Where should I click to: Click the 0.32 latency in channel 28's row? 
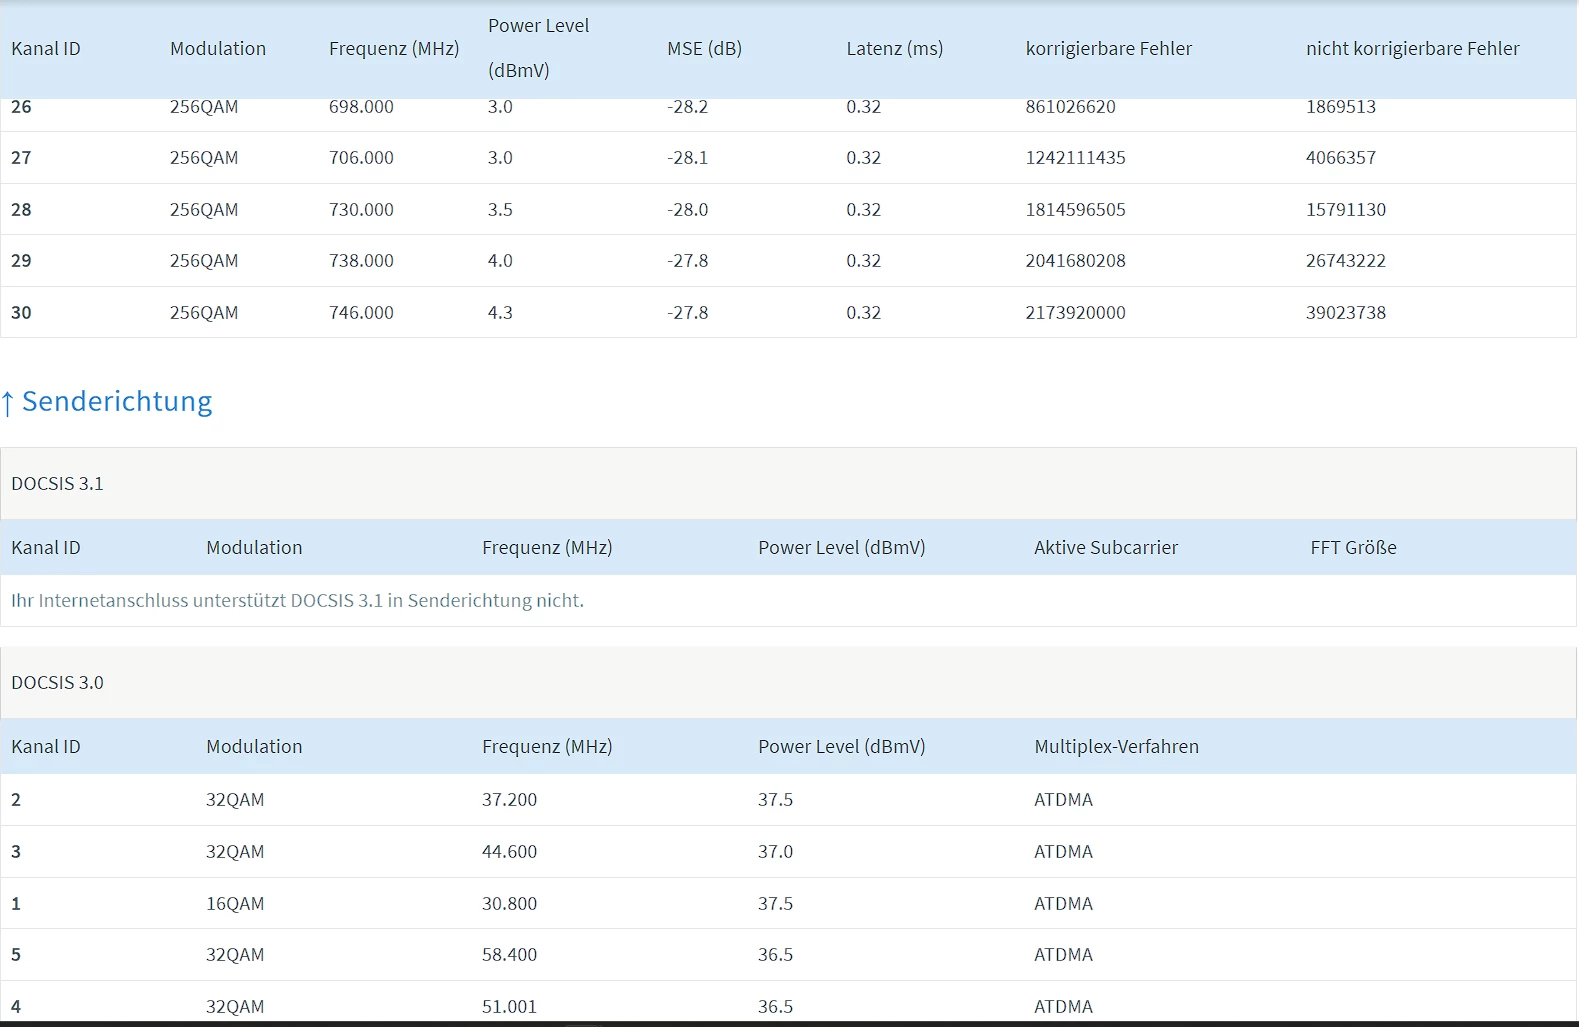click(x=864, y=210)
